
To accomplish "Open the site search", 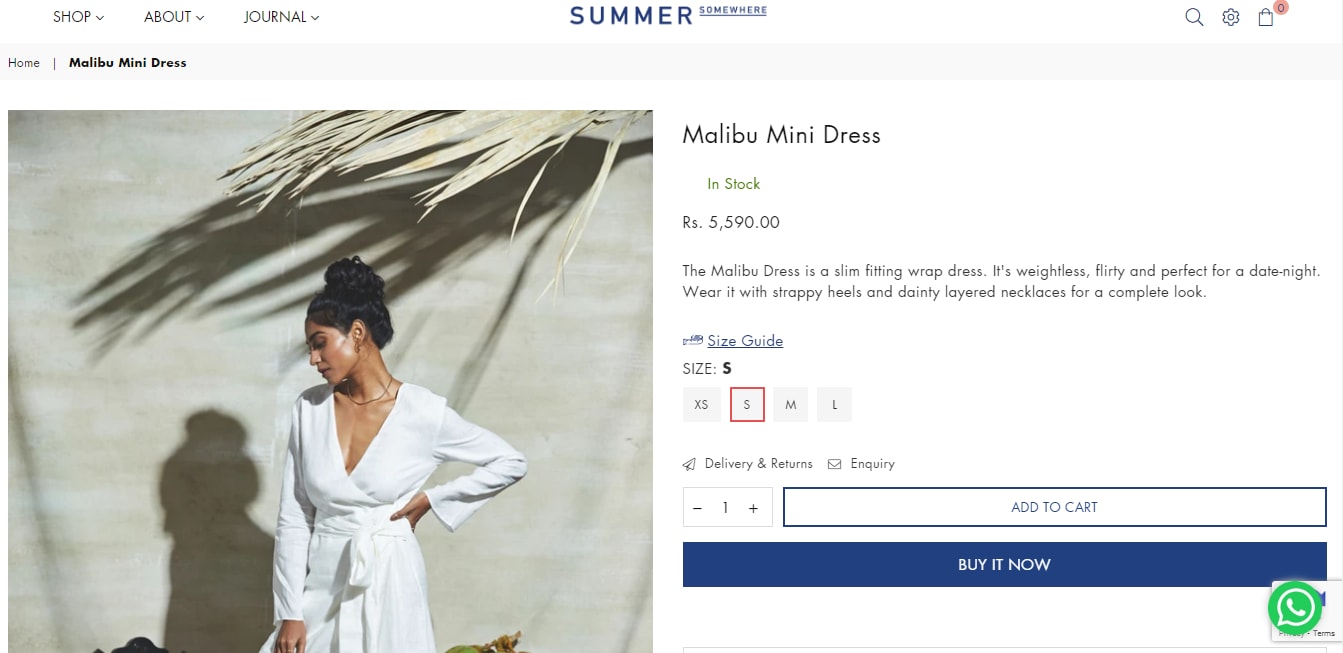I will click(x=1194, y=17).
